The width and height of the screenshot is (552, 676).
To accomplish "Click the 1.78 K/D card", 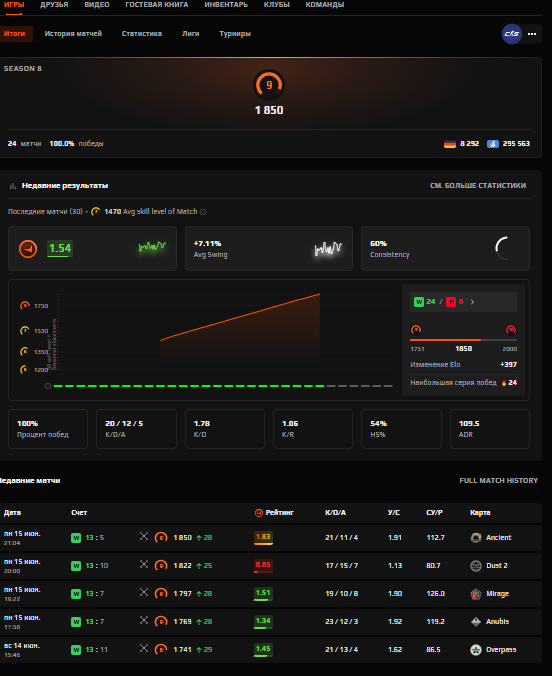I will point(225,429).
